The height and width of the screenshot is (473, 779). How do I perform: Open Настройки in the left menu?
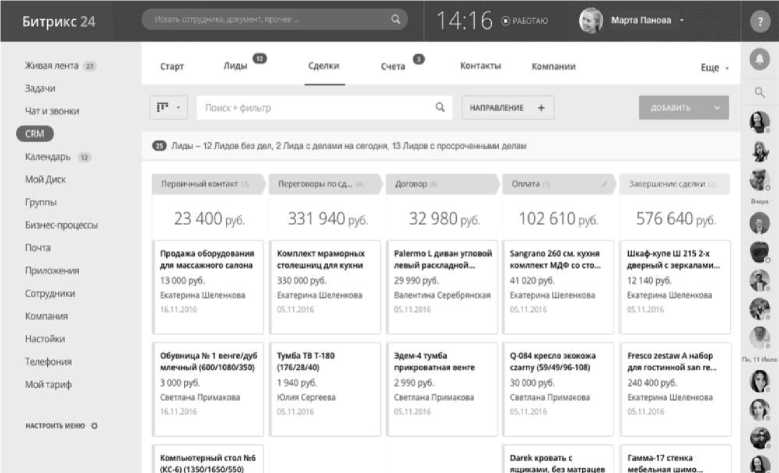45,339
